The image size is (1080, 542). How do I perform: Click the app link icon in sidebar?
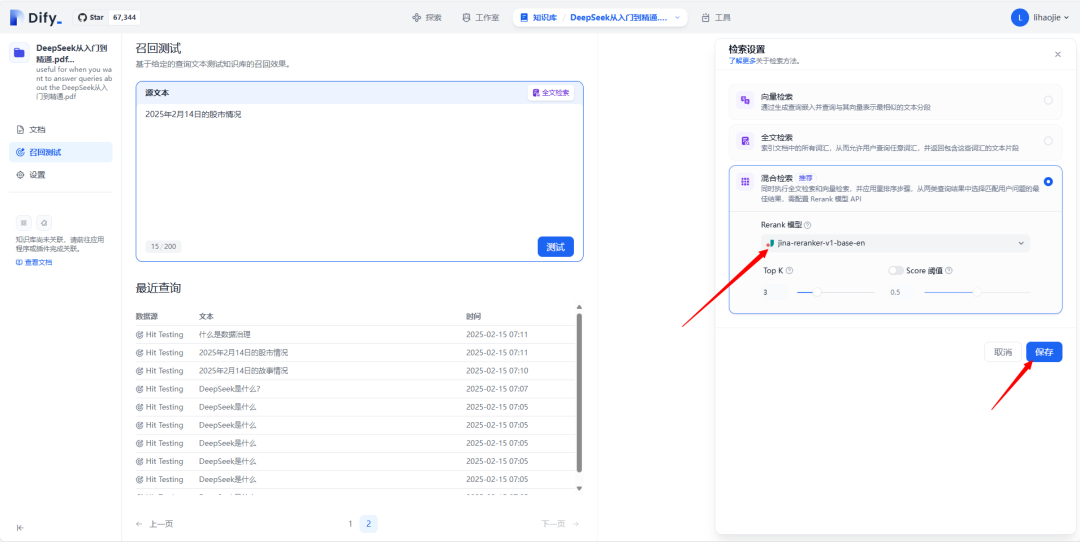(23, 223)
